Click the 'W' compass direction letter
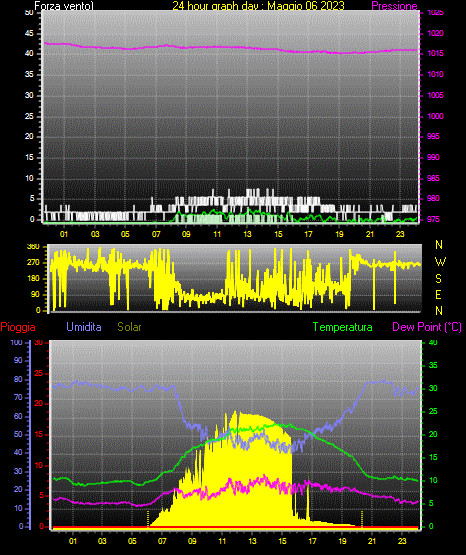Image resolution: width=466 pixels, height=555 pixels. click(440, 262)
